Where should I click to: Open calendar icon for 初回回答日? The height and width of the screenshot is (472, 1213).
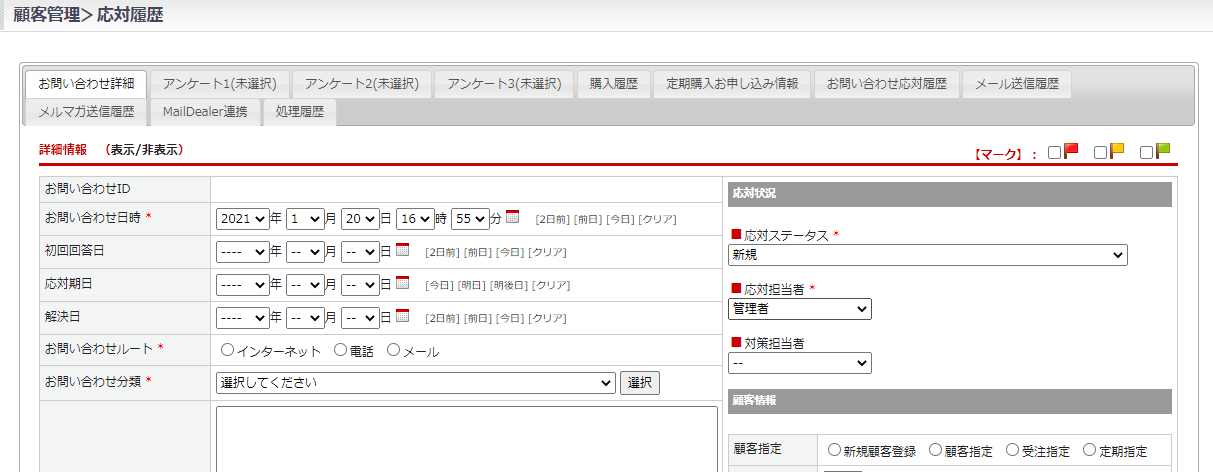click(402, 250)
